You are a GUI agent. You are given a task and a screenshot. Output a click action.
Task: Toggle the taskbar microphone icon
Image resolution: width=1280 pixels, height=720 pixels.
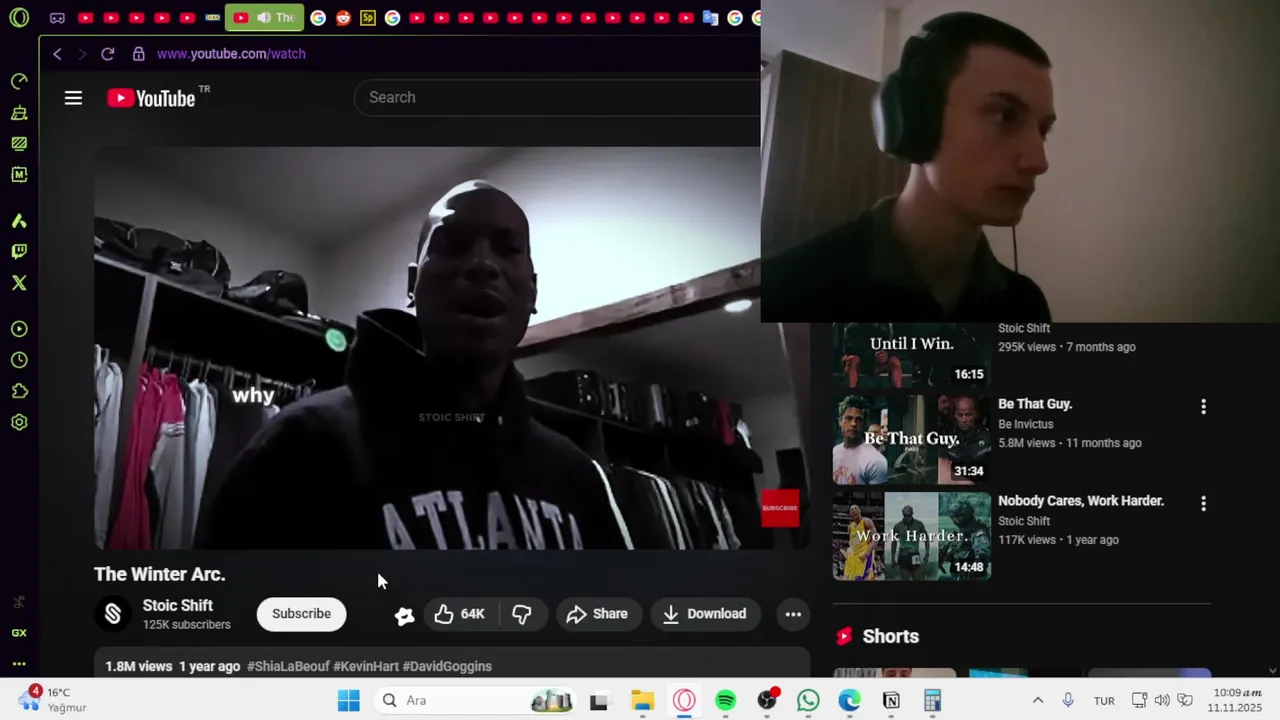(1068, 700)
